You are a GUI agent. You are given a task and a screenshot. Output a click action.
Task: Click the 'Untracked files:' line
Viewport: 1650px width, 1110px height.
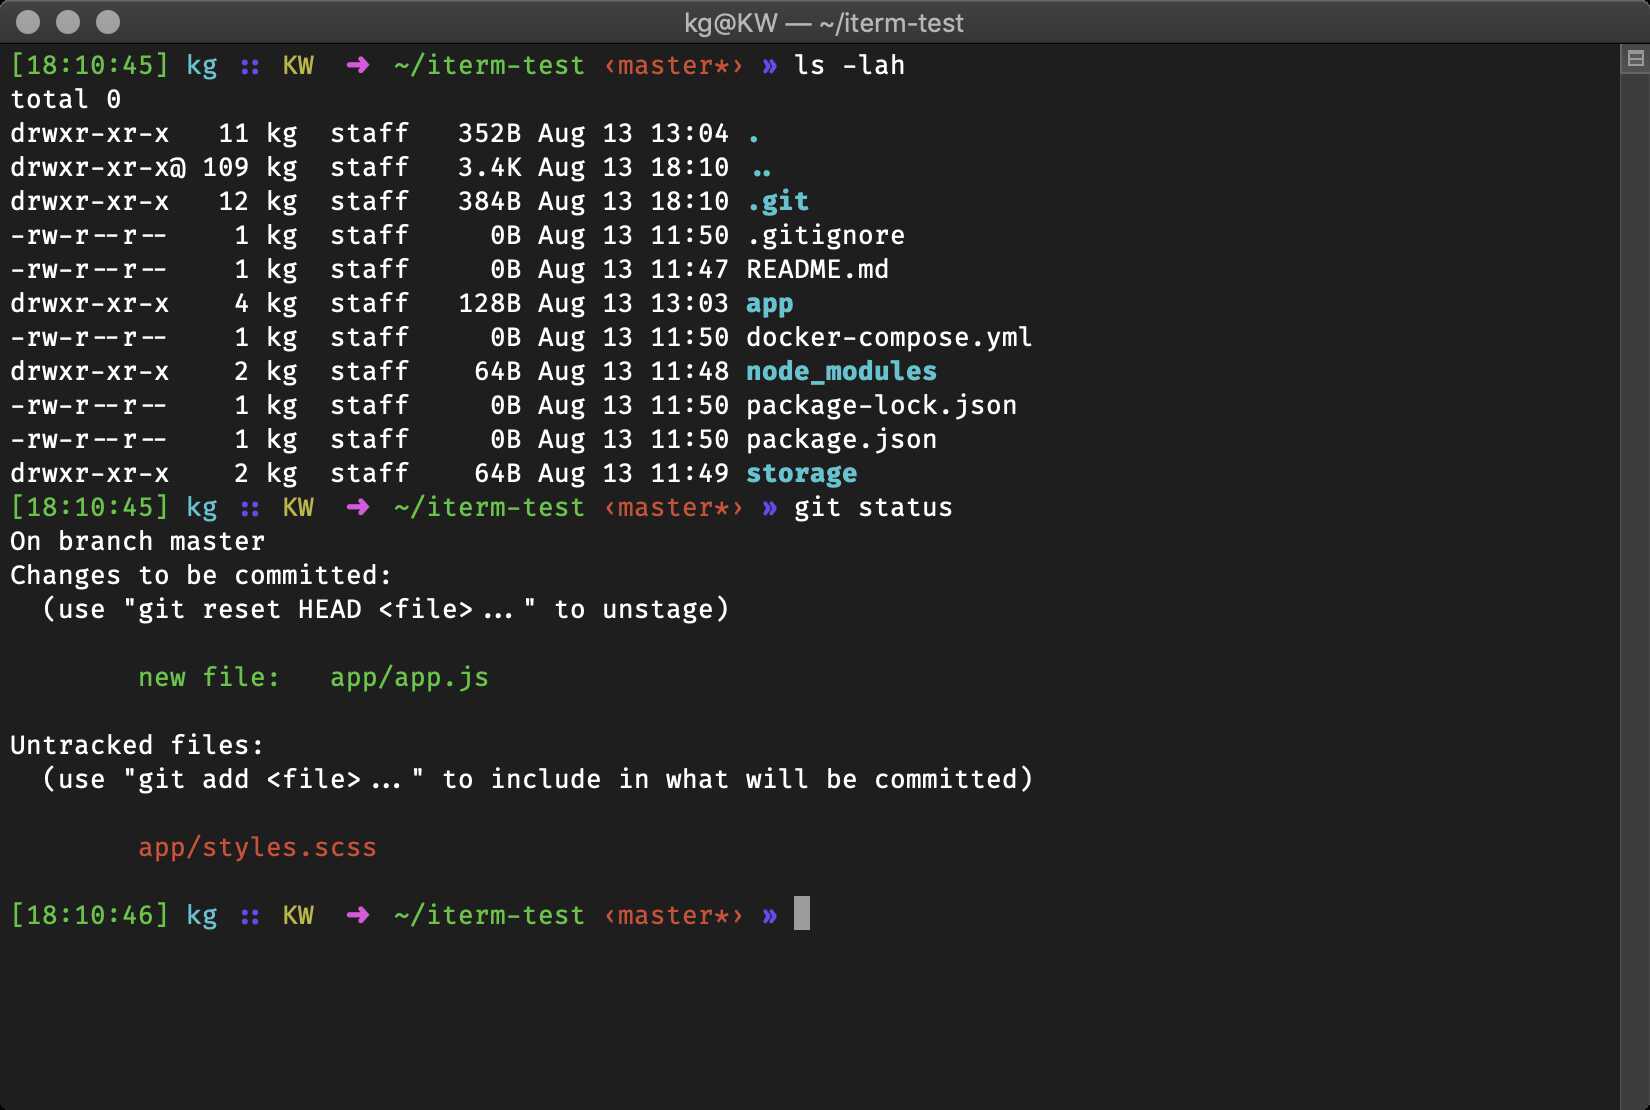pos(137,745)
